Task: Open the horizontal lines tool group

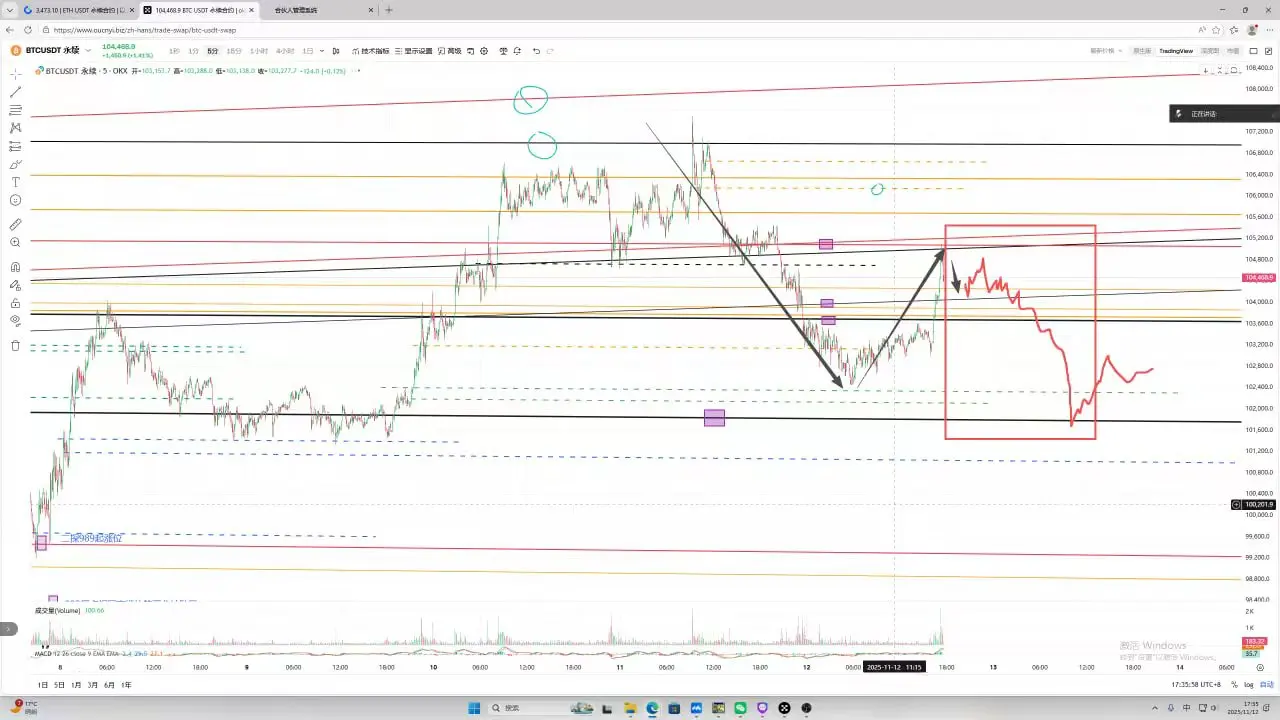Action: pos(15,110)
